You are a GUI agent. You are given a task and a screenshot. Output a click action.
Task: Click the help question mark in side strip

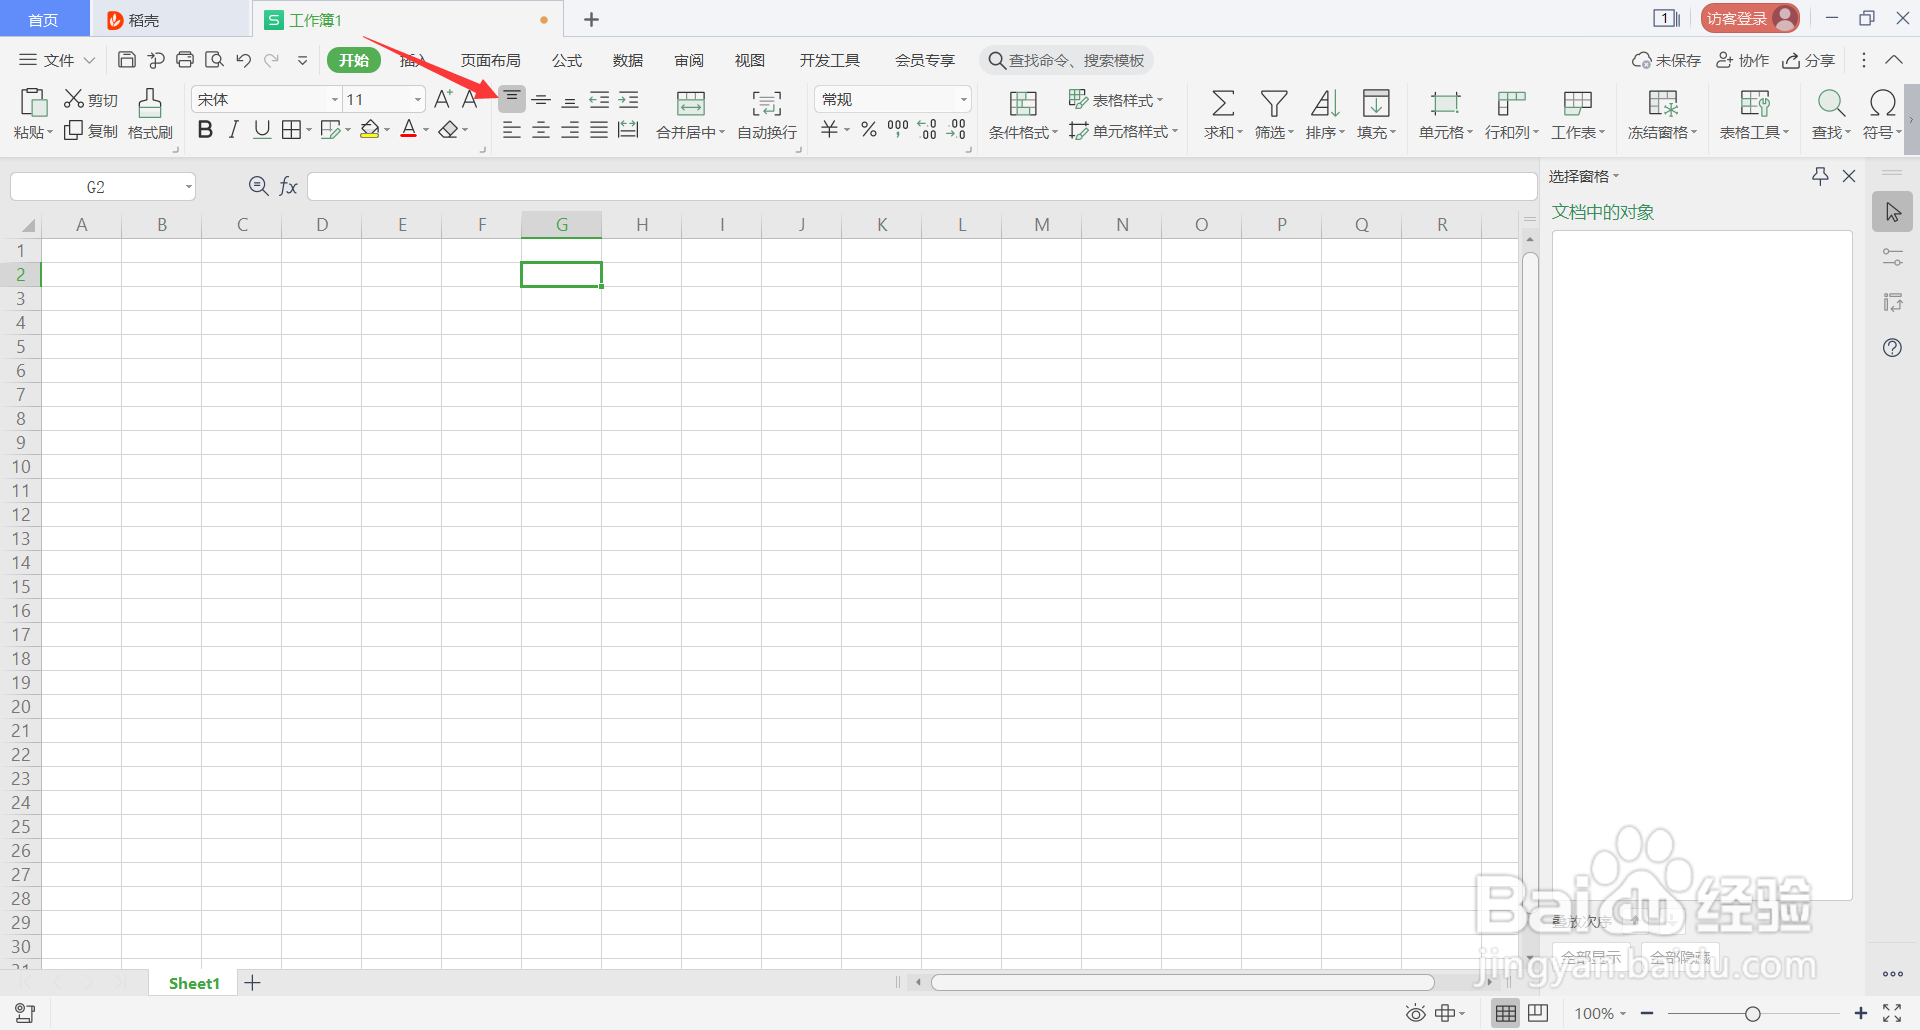coord(1892,348)
